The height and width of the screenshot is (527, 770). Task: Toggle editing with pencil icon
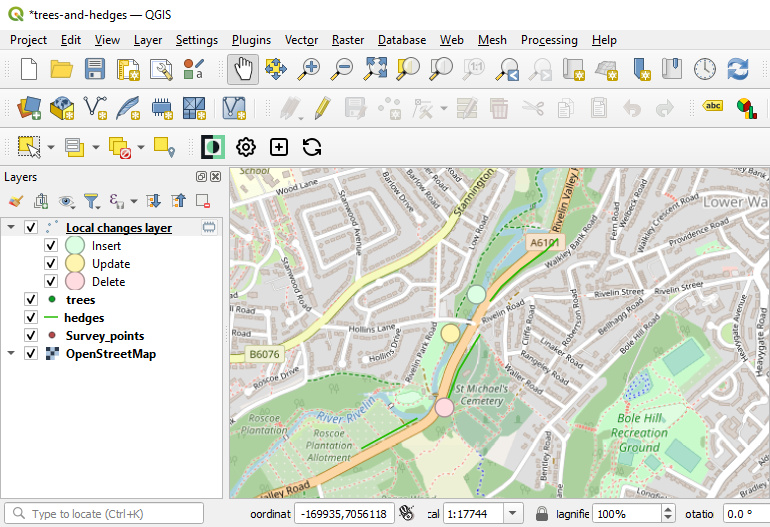point(323,108)
